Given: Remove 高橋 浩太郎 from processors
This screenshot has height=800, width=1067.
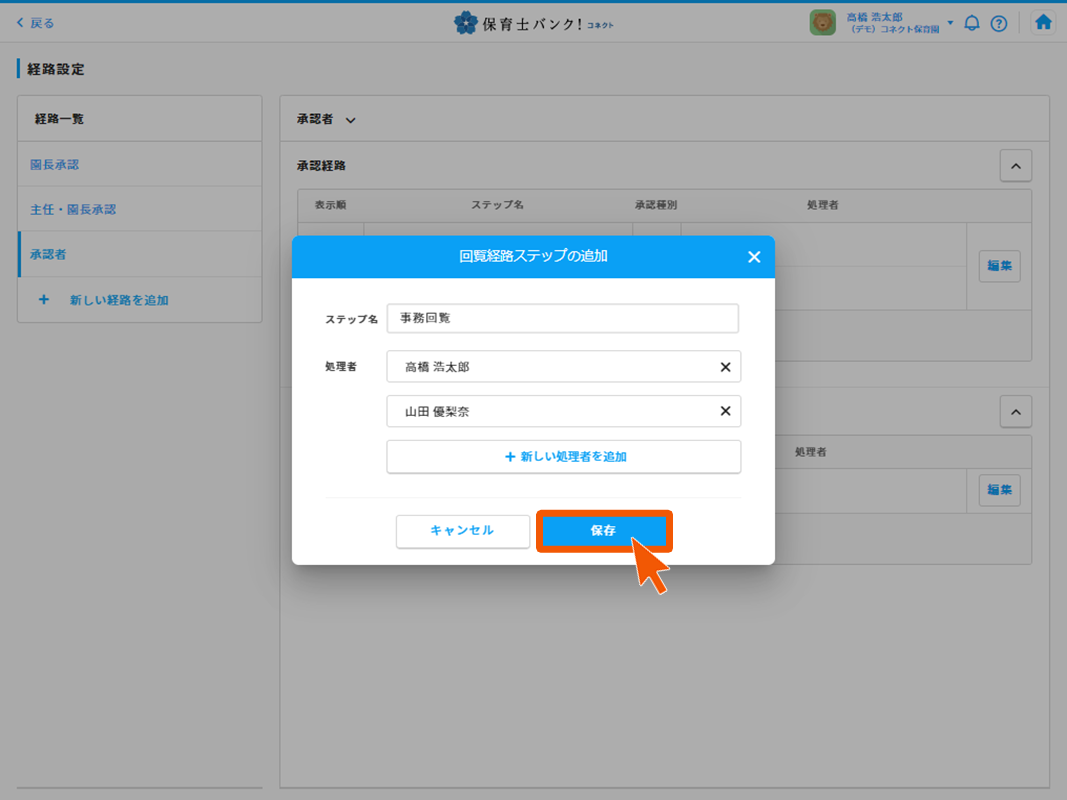Looking at the screenshot, I should coord(726,367).
